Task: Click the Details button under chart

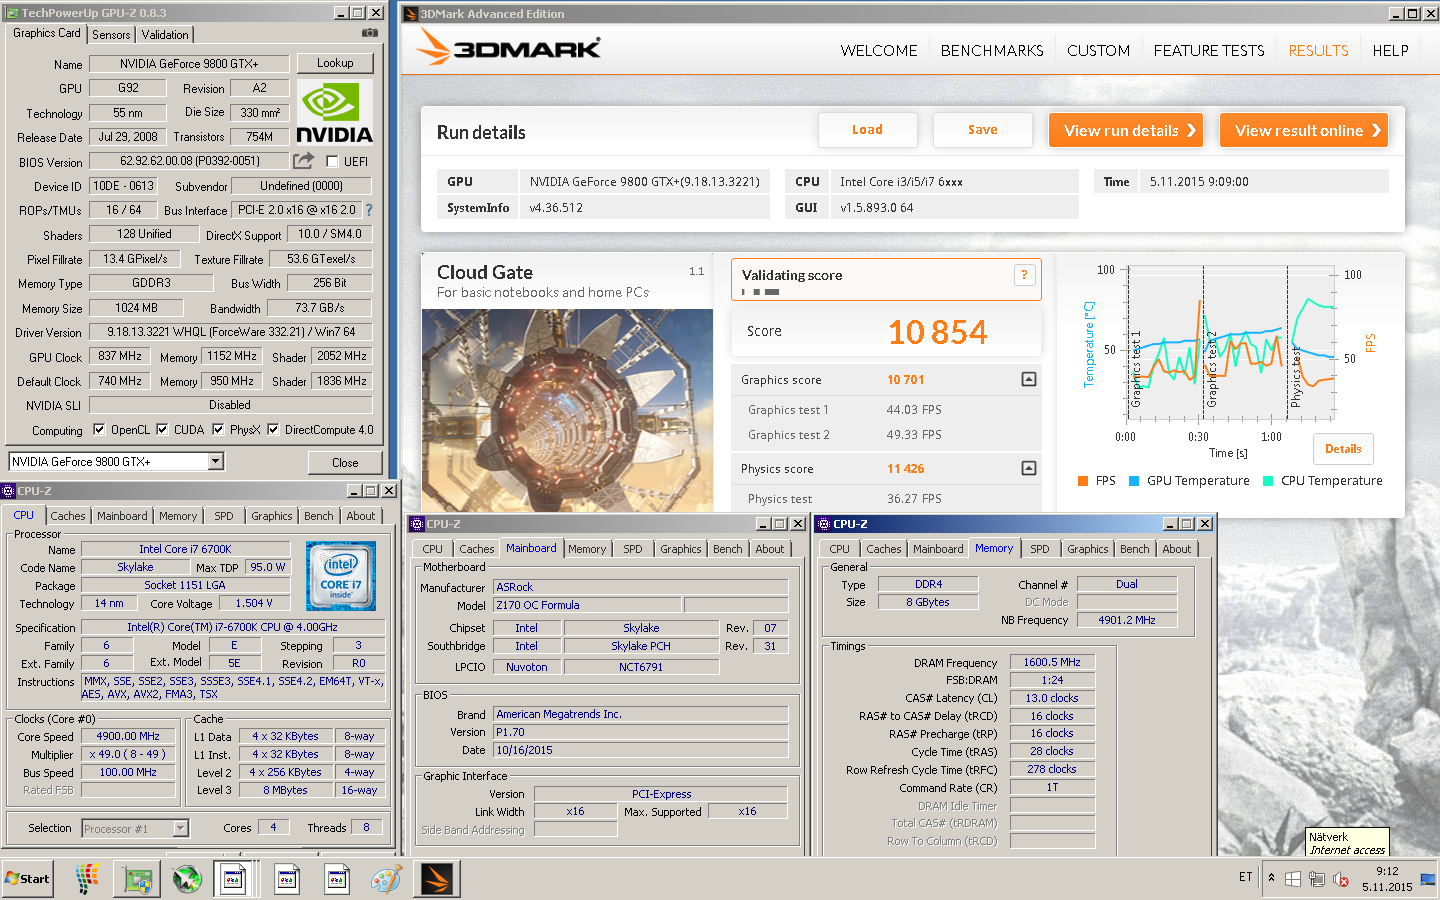Action: click(x=1342, y=449)
